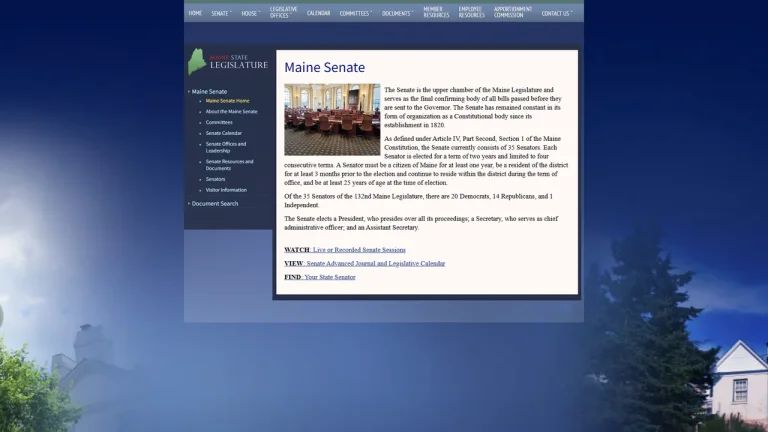The height and width of the screenshot is (432, 768).
Task: Expand the Committees top menu
Action: pos(356,13)
